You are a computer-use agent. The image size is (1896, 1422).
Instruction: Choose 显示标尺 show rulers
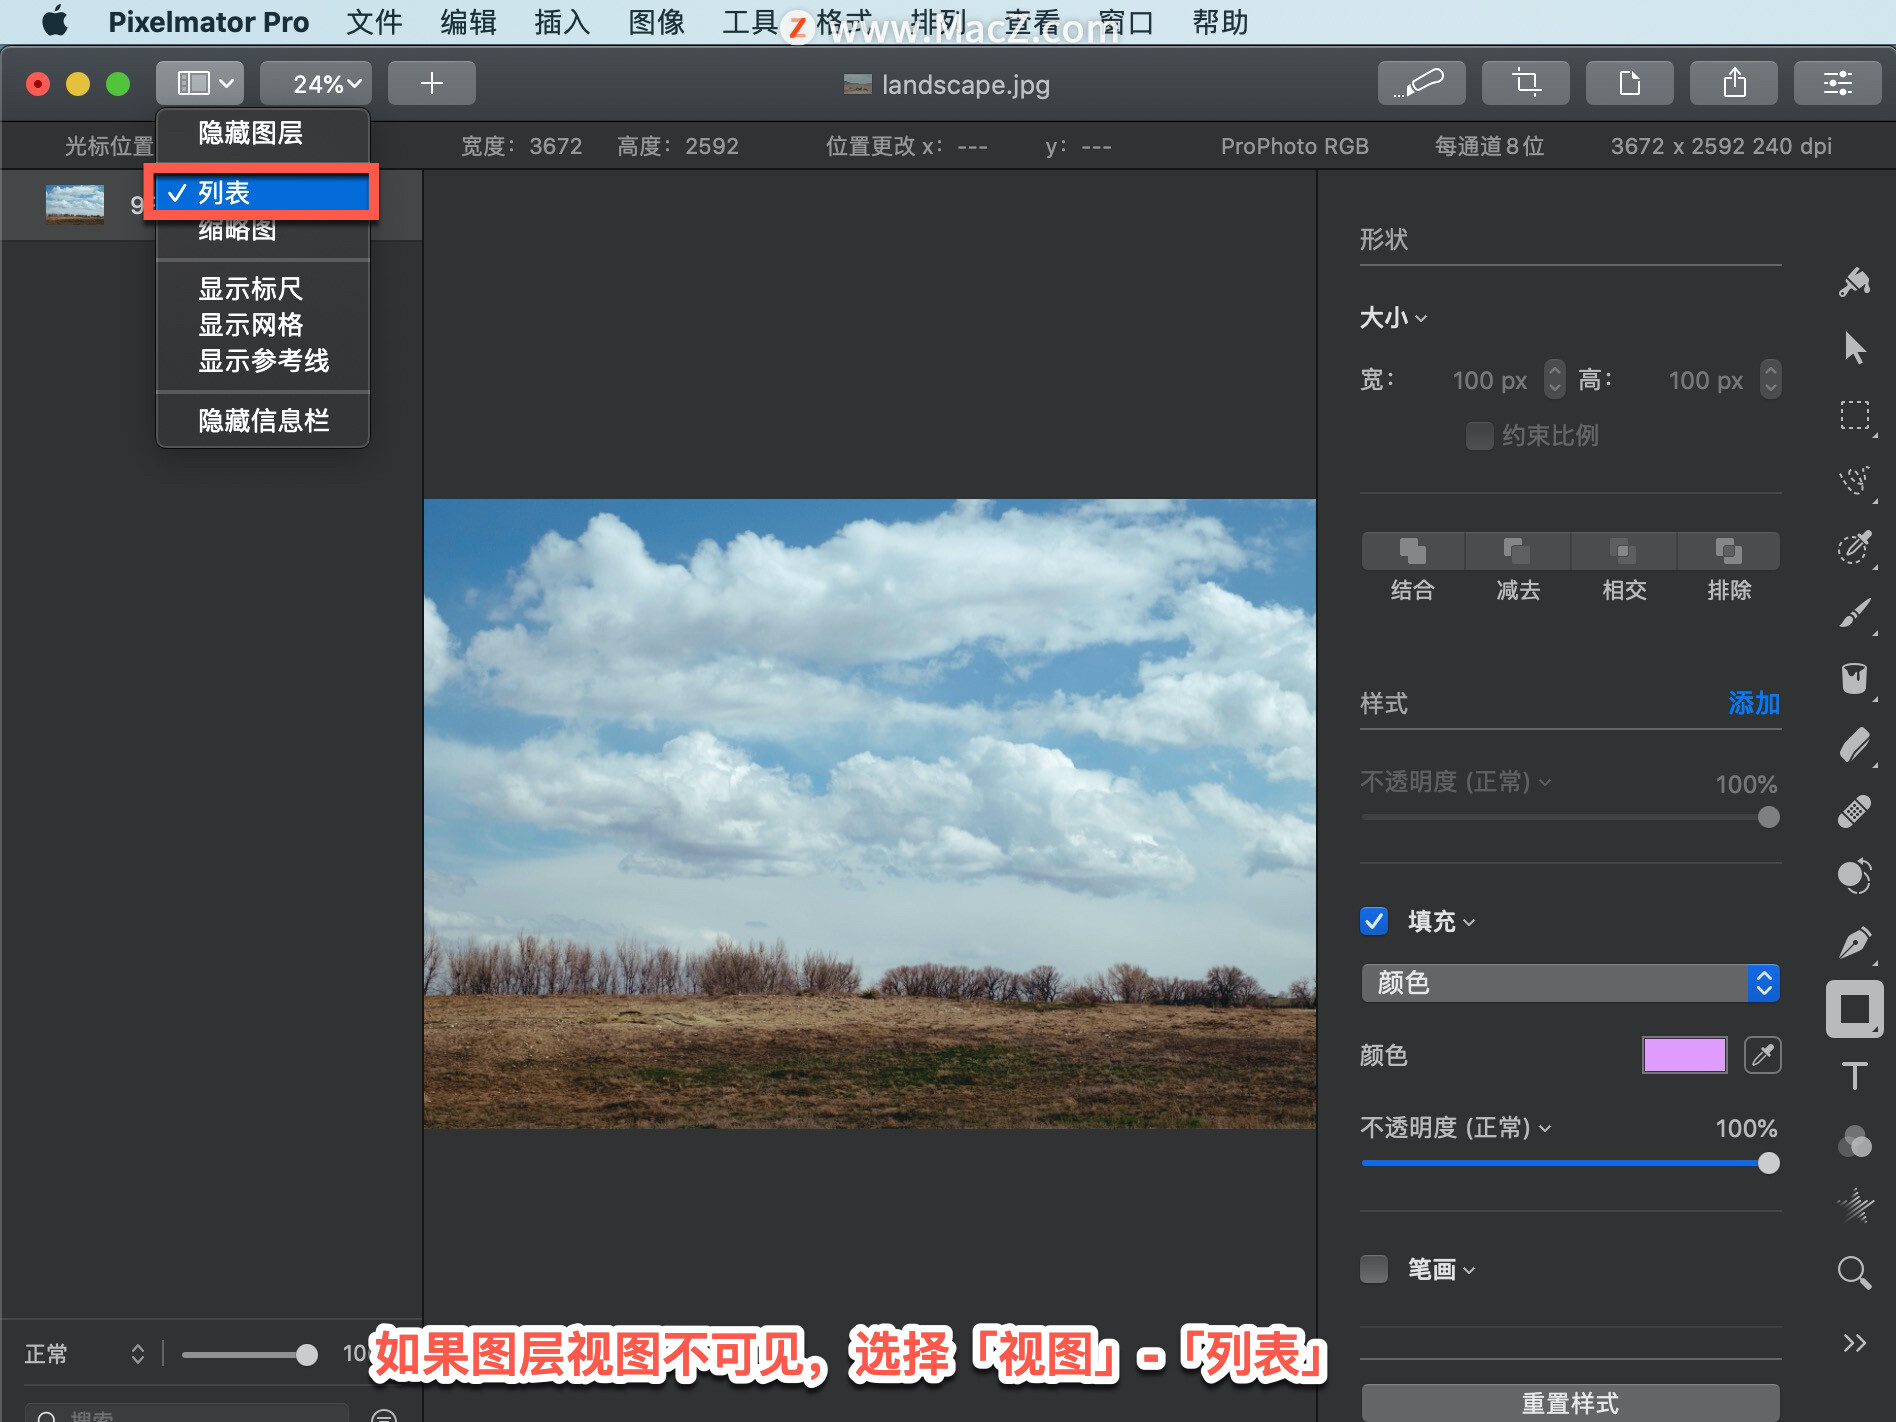[x=263, y=289]
